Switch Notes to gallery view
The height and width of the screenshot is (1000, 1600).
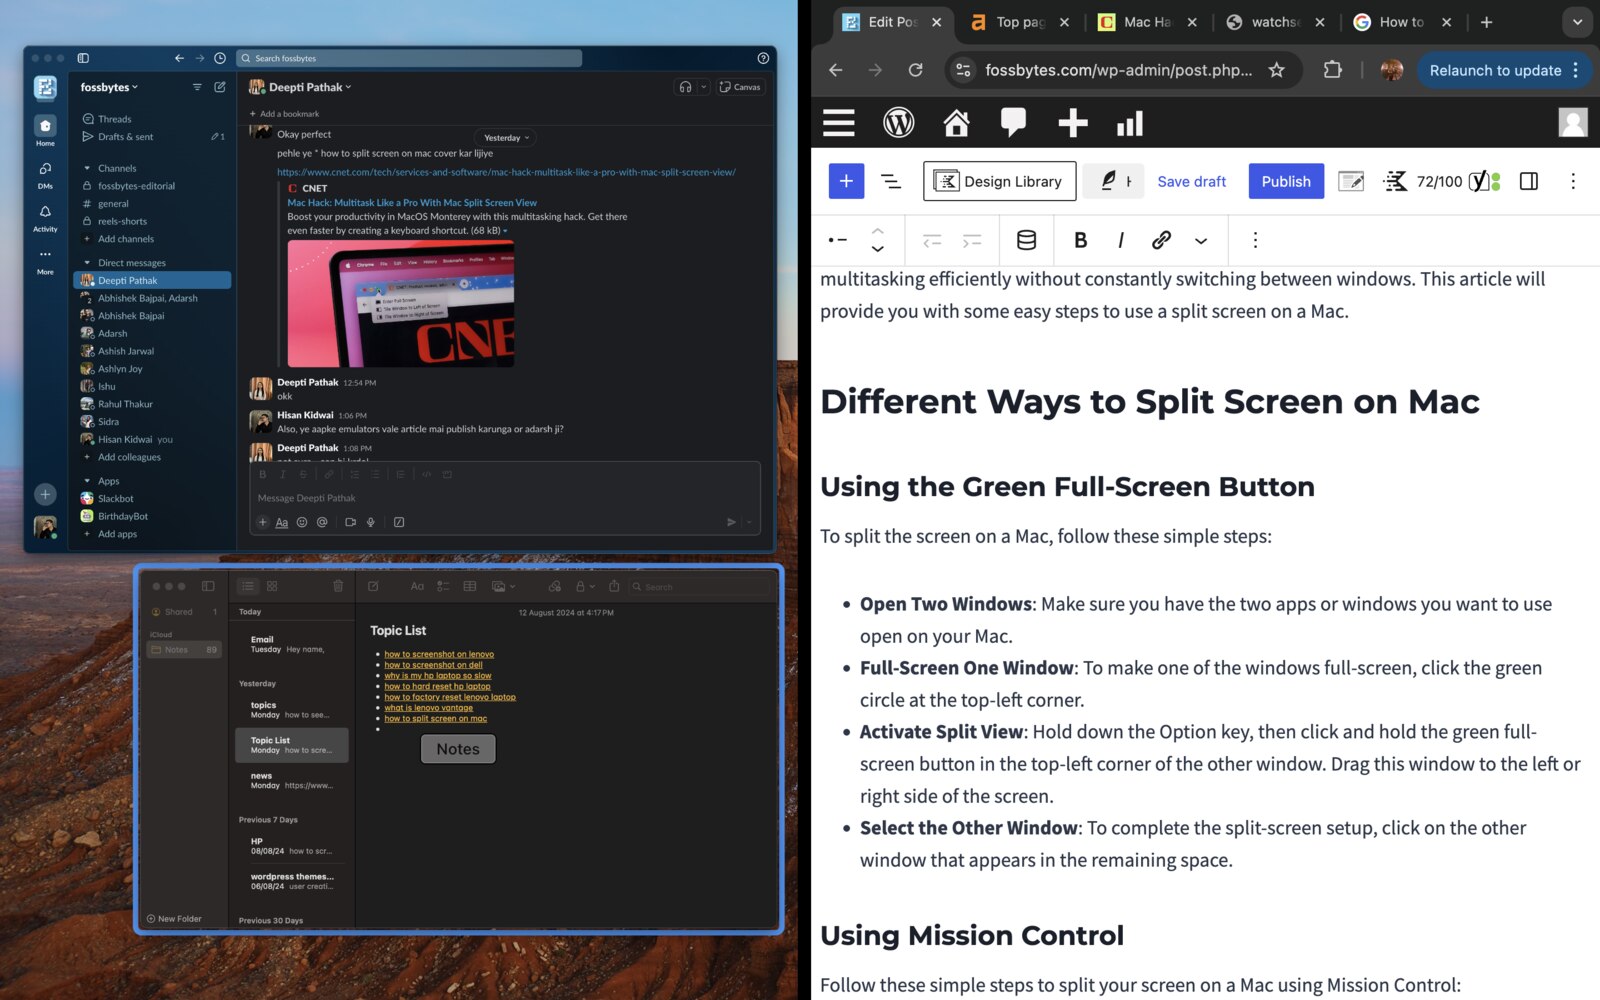271,586
